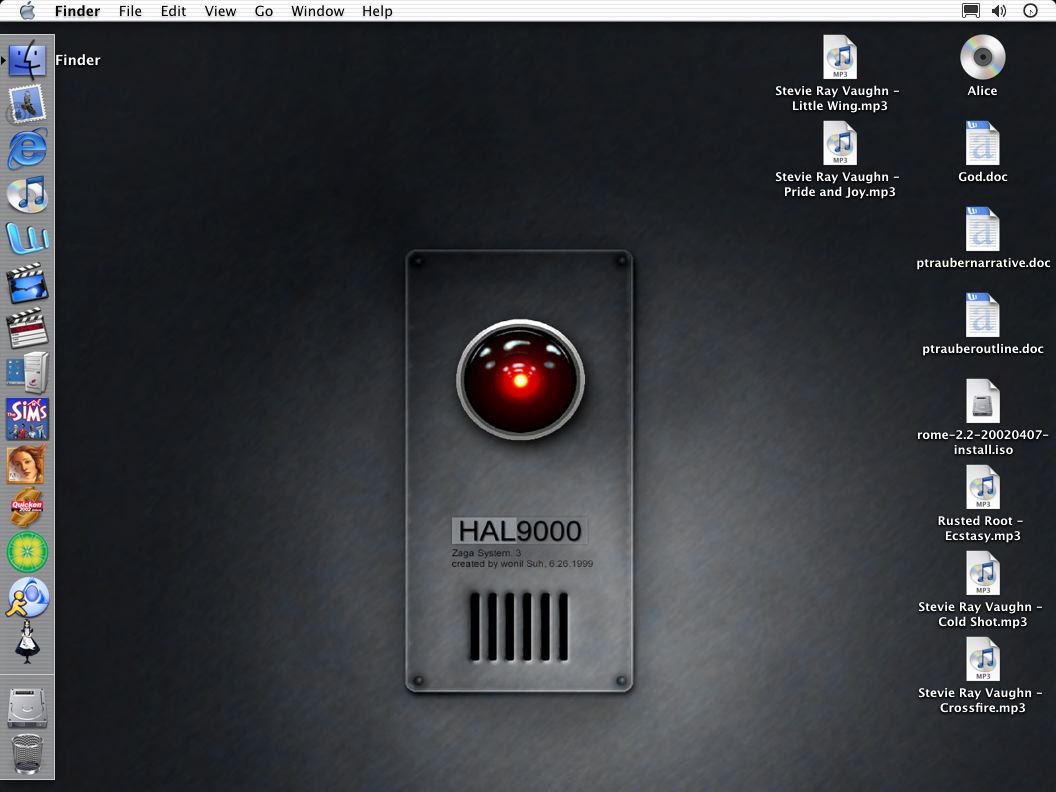
Task: Open the Help menu
Action: 377,11
